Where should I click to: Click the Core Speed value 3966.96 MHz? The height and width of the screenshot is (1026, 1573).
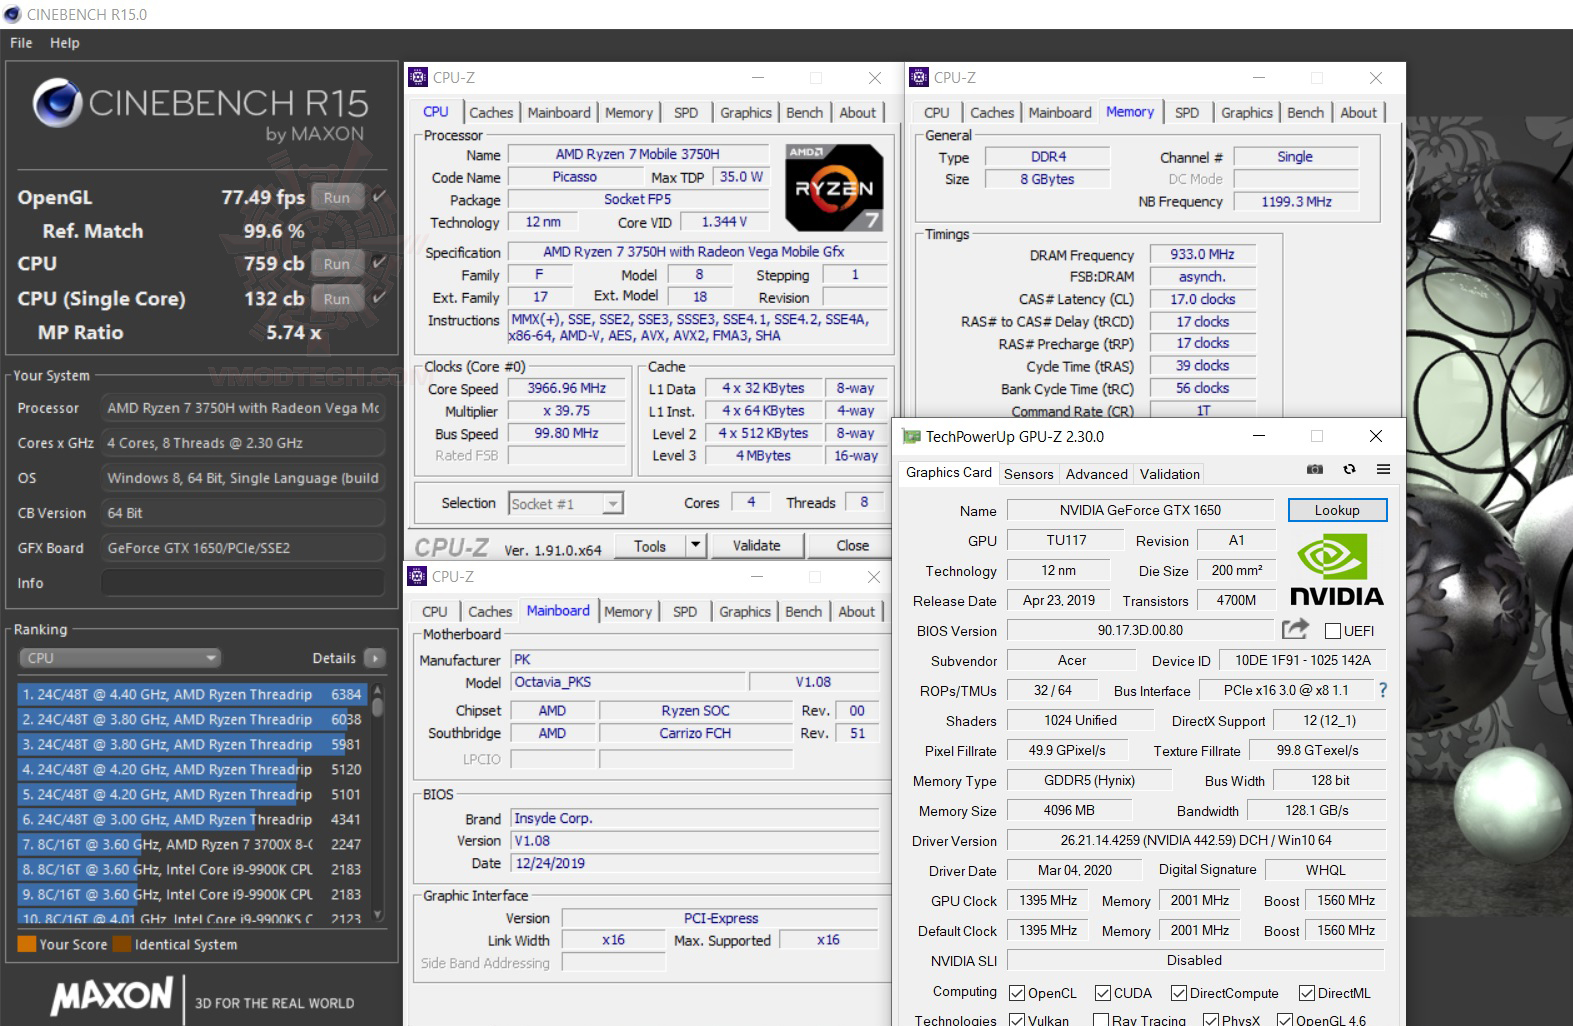click(x=566, y=388)
